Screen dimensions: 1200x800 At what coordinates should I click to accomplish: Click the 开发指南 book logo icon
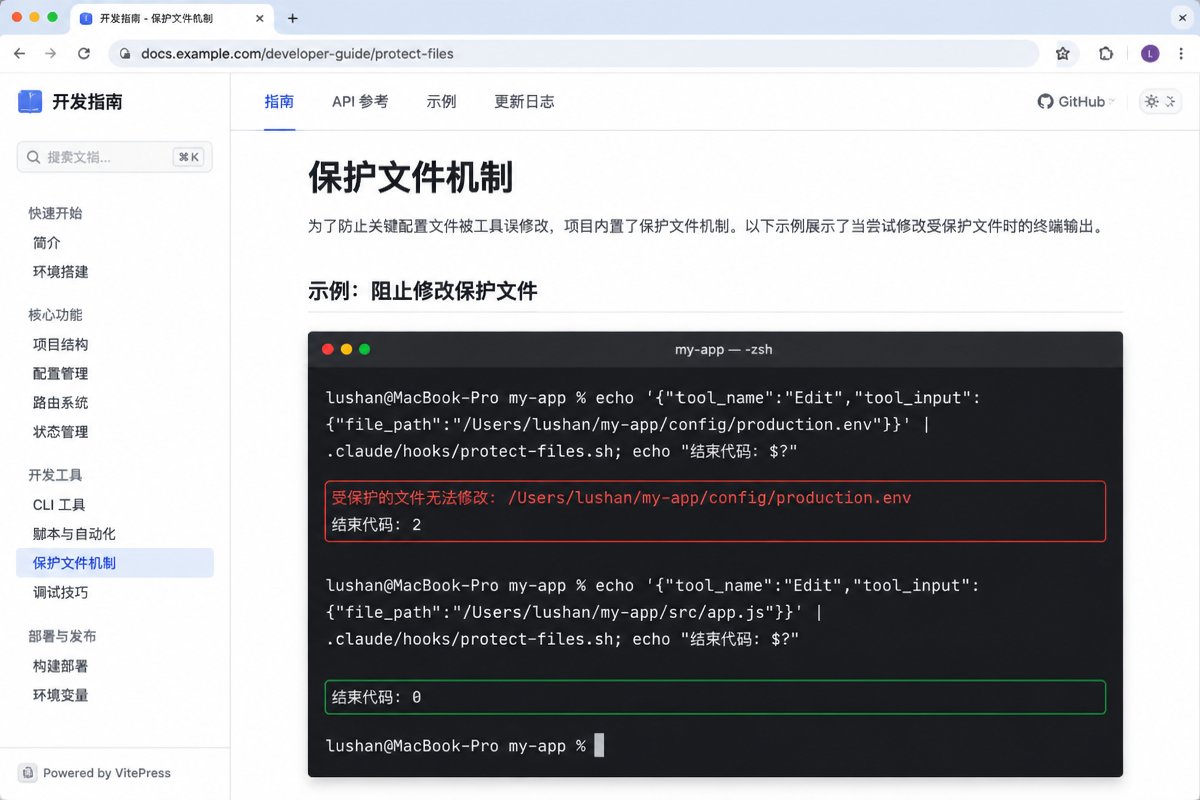pyautogui.click(x=31, y=101)
